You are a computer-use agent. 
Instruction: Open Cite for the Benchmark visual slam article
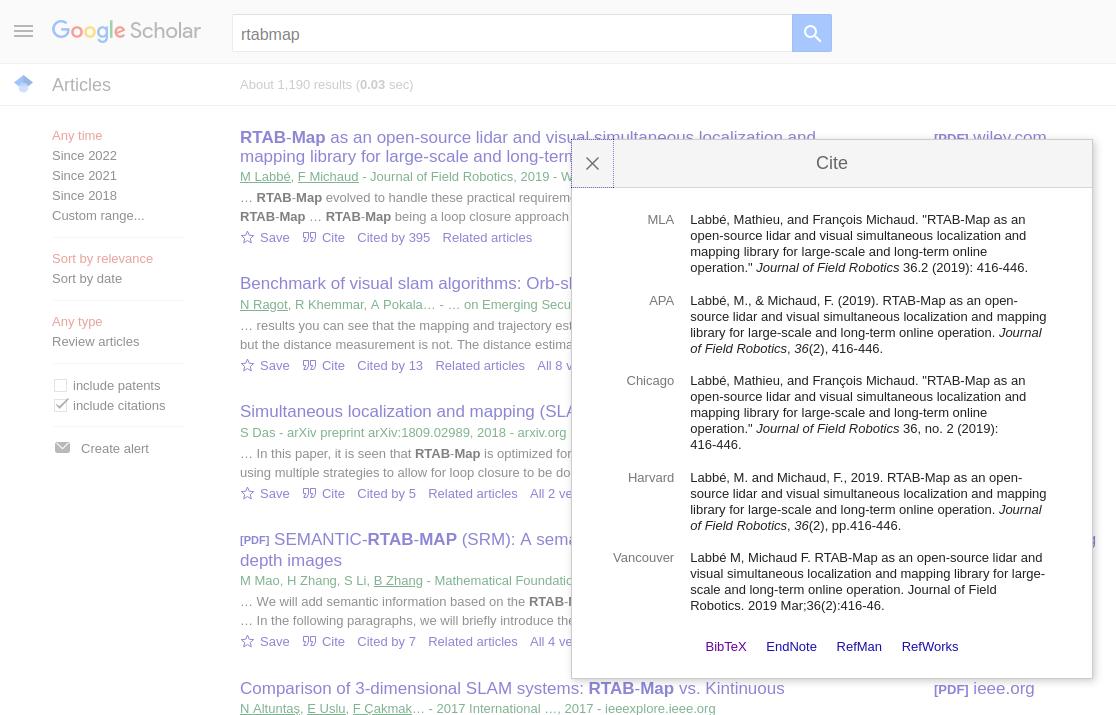pyautogui.click(x=324, y=365)
